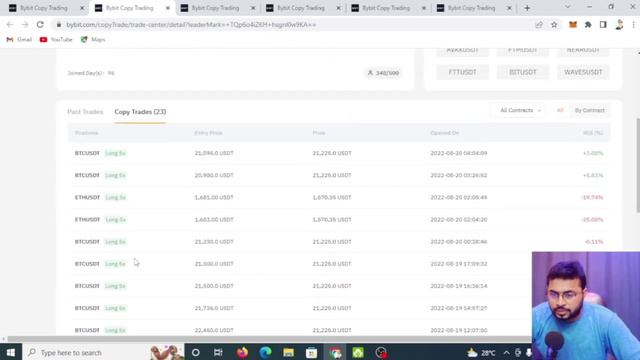
Task: Go back to the previous page
Action: 10,25
